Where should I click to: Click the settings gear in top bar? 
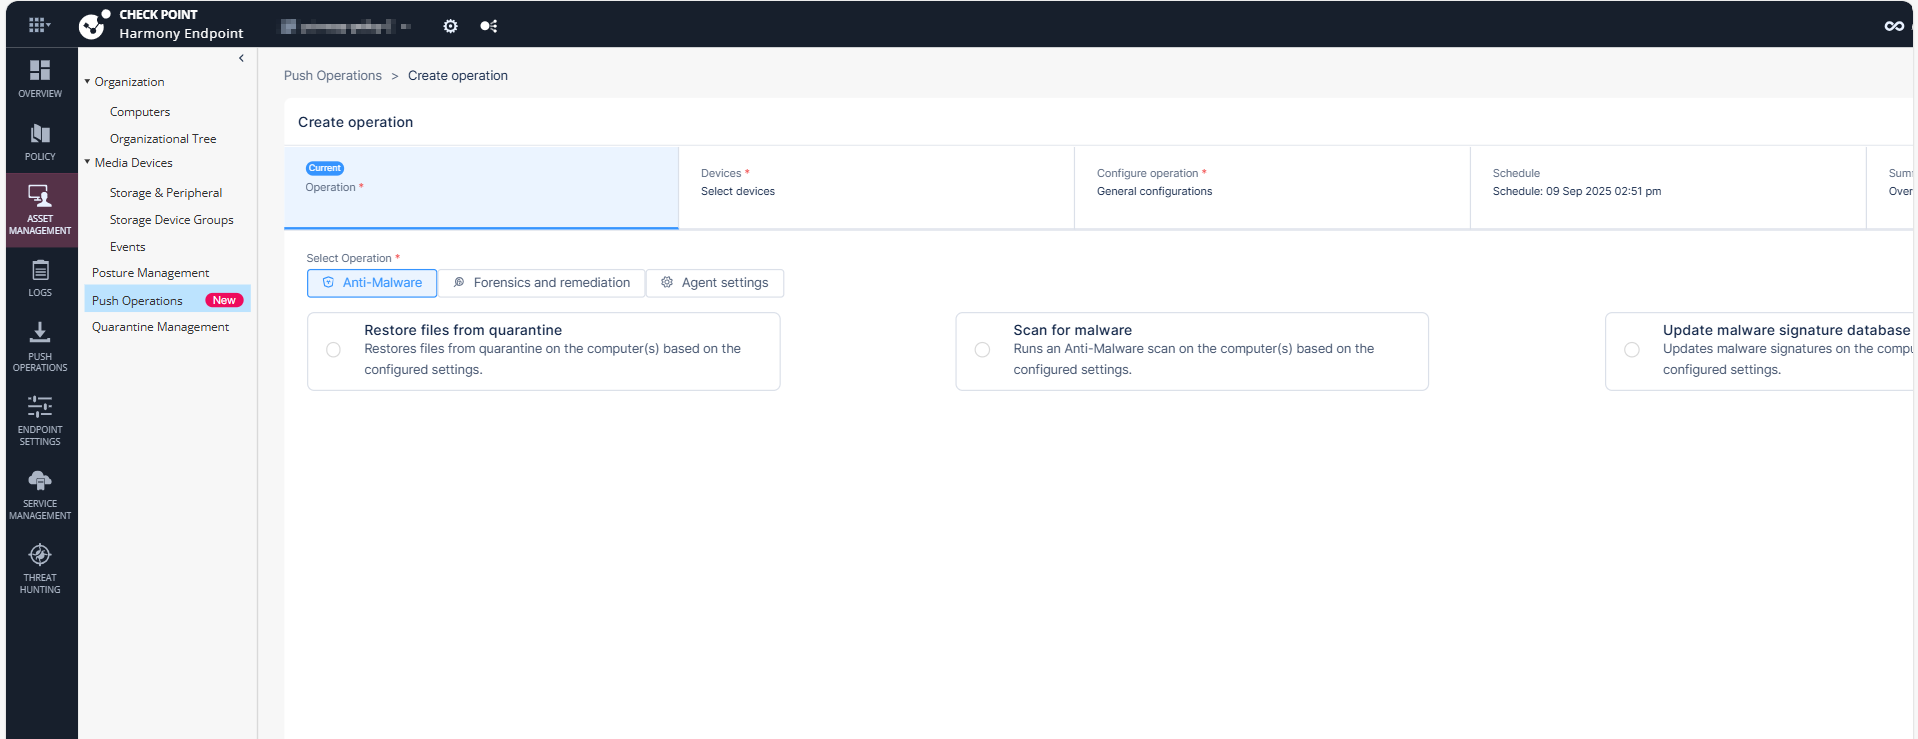tap(450, 26)
